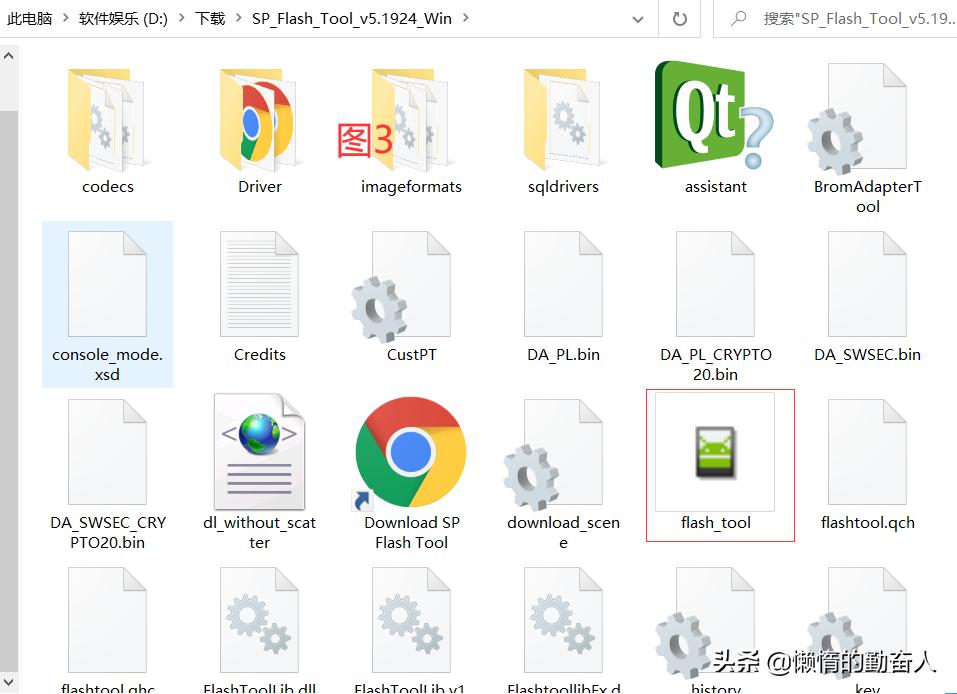This screenshot has height=694, width=957.
Task: Open the codecs folder
Action: click(x=106, y=121)
